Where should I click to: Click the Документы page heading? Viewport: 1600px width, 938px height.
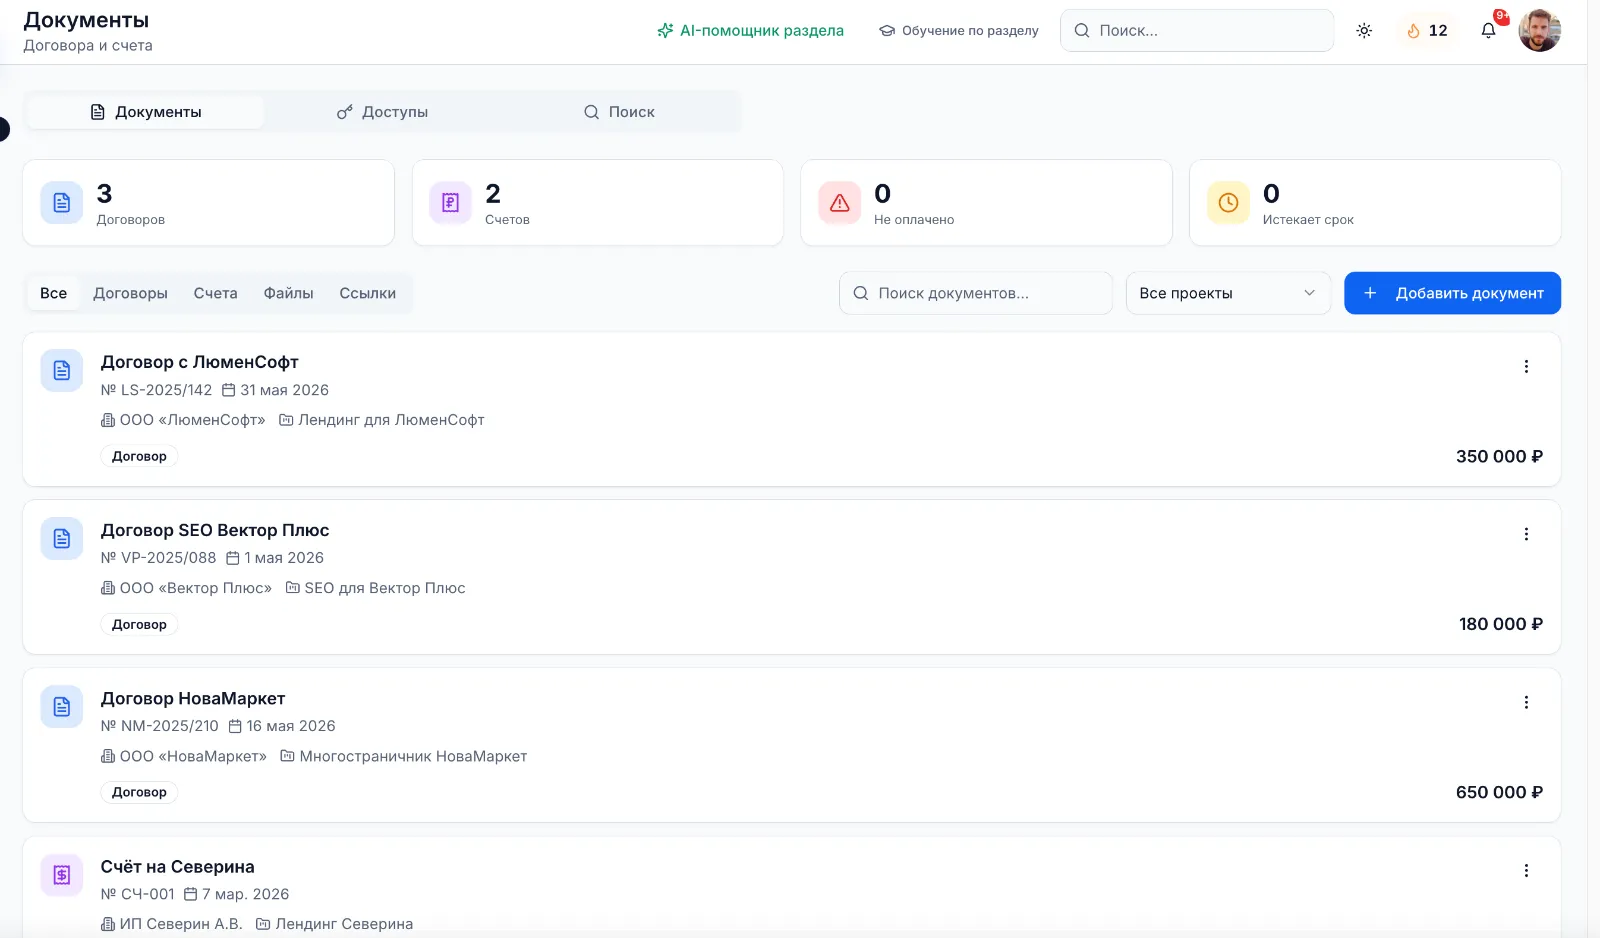click(x=86, y=20)
